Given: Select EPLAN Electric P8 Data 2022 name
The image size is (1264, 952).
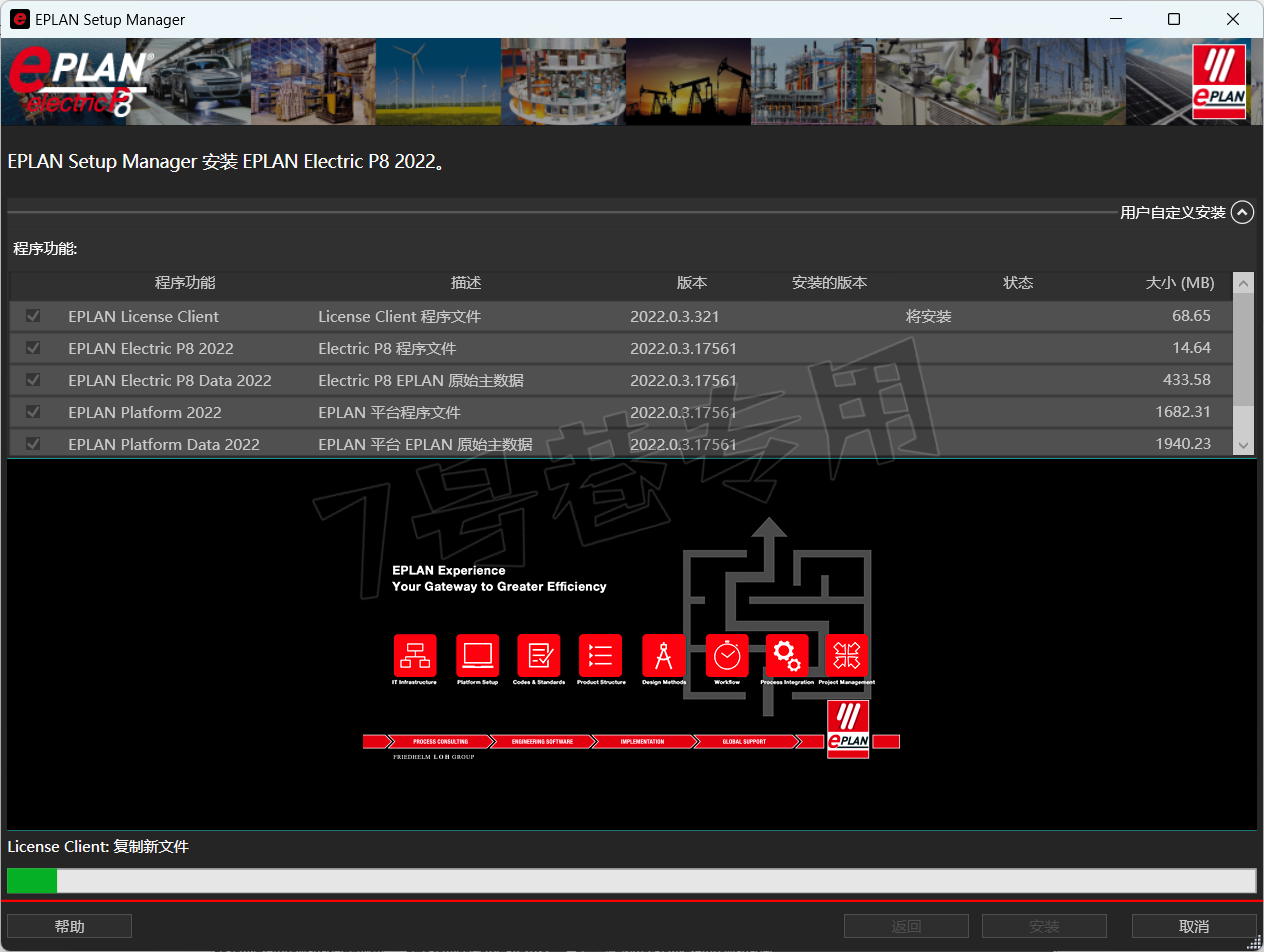Looking at the screenshot, I should coord(170,380).
